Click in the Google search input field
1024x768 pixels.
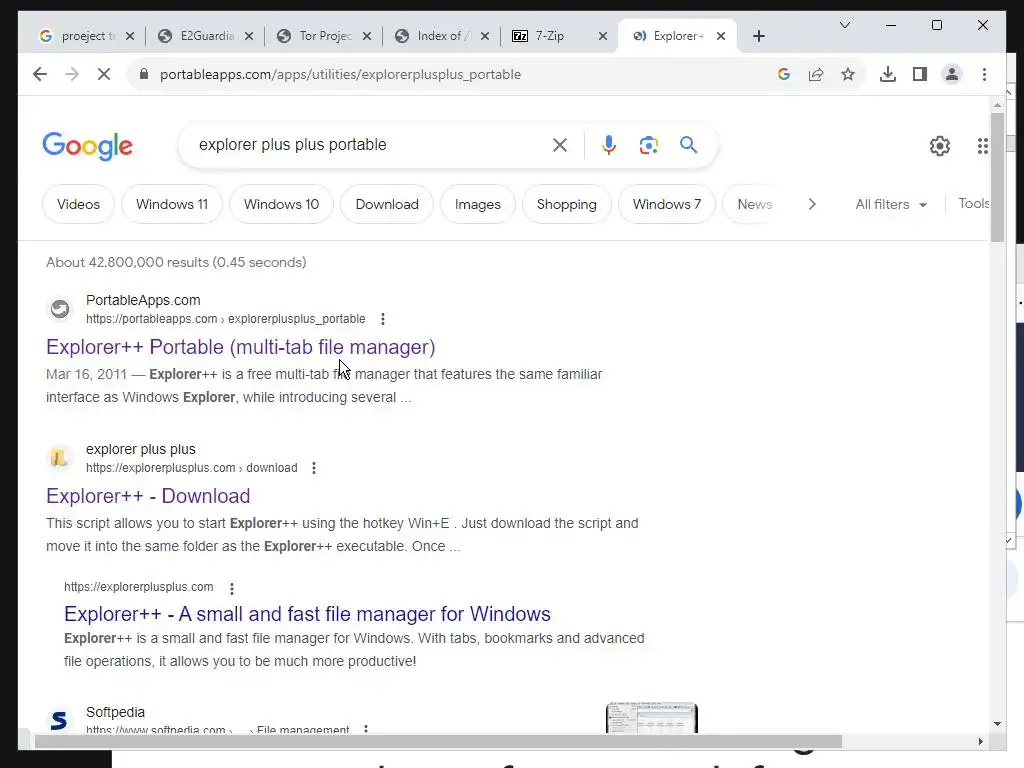pos(372,144)
